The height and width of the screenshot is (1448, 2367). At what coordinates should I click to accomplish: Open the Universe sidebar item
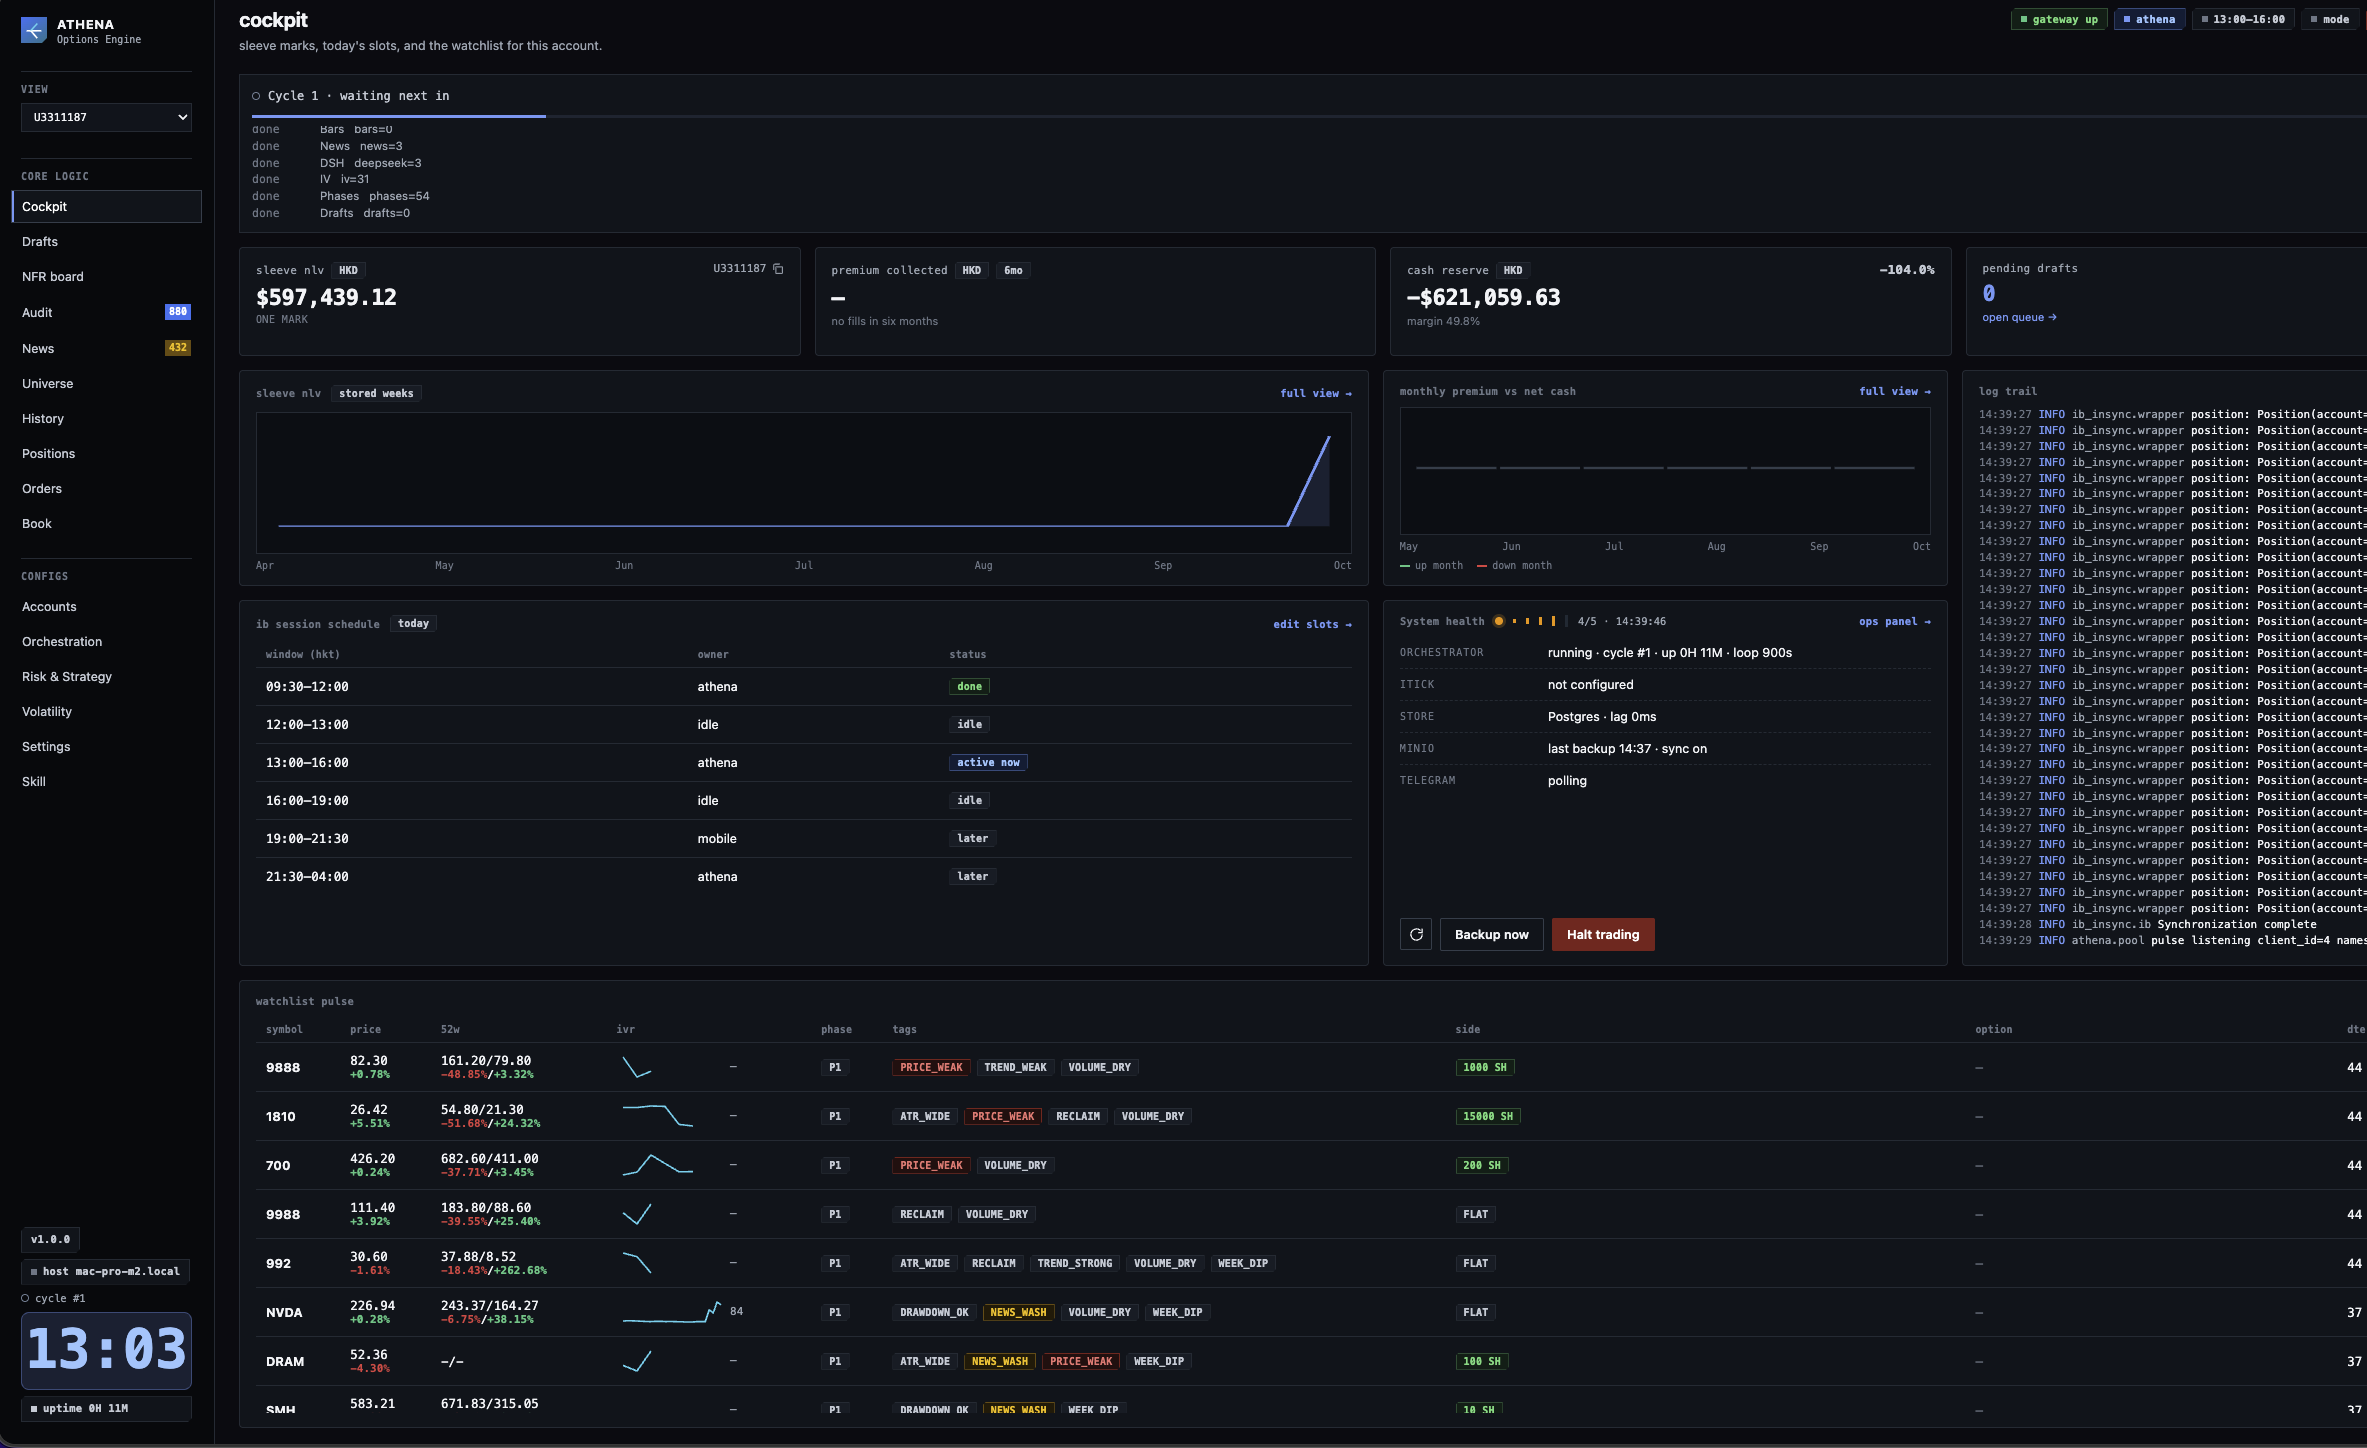coord(47,384)
